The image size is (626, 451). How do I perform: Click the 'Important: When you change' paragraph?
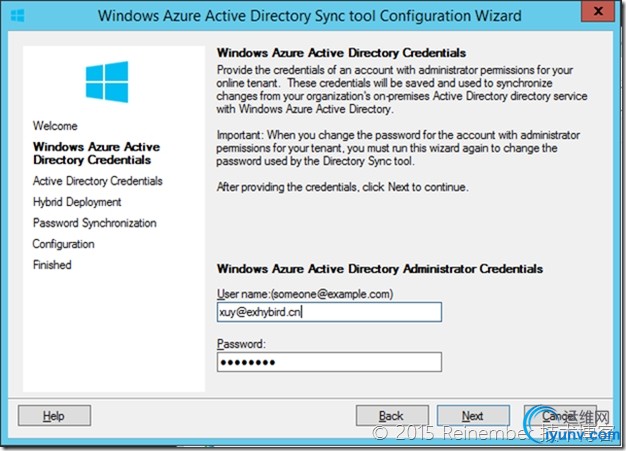click(398, 148)
